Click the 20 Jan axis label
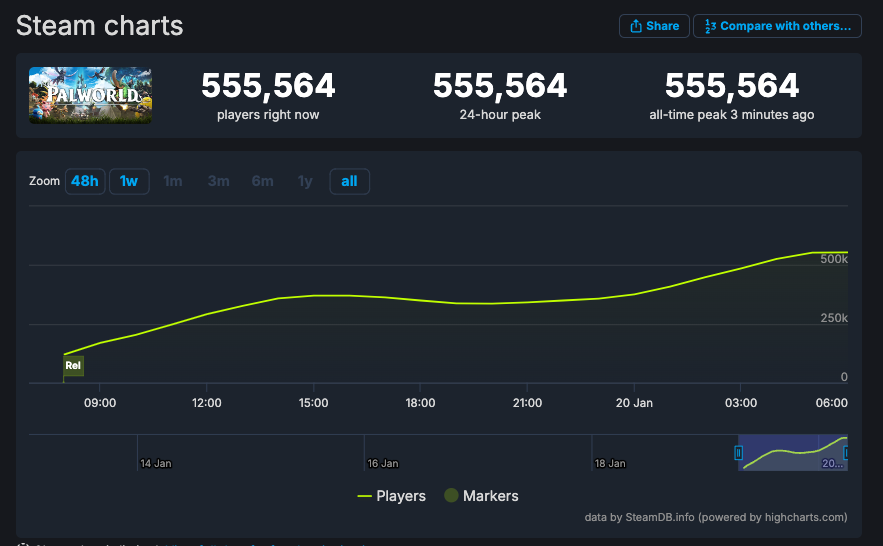Viewport: 883px width, 546px height. click(x=634, y=403)
